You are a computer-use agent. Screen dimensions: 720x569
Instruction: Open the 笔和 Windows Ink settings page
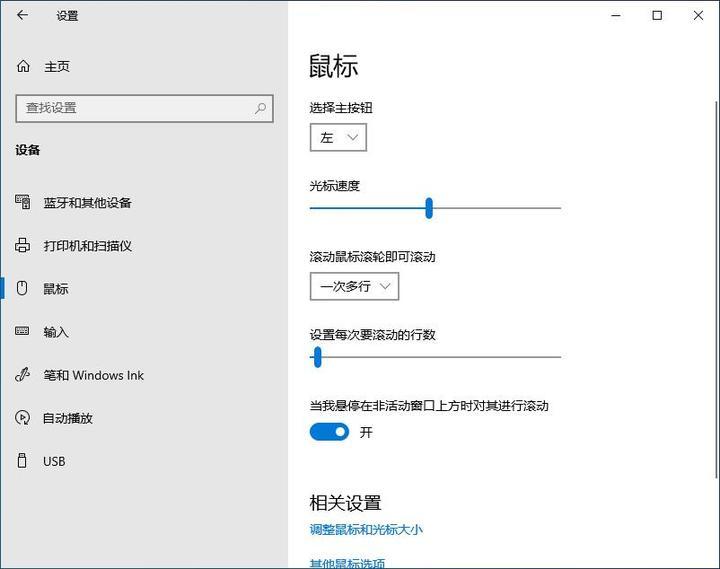click(x=94, y=375)
